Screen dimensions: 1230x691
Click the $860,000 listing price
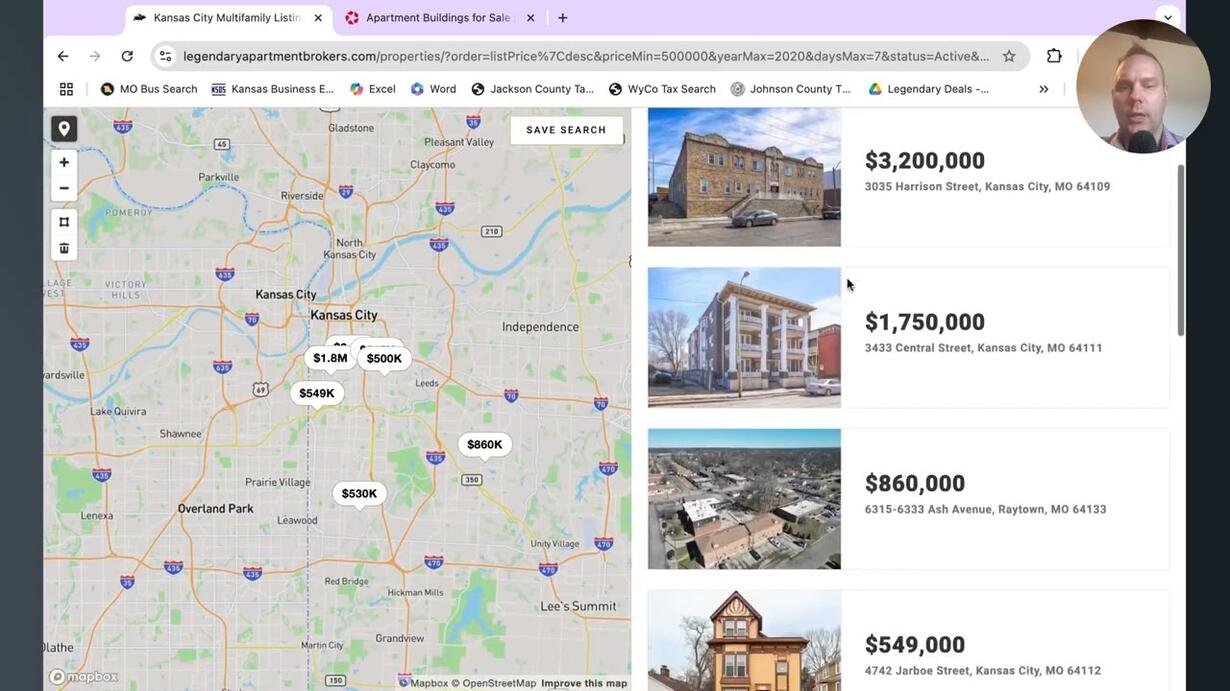tap(915, 484)
